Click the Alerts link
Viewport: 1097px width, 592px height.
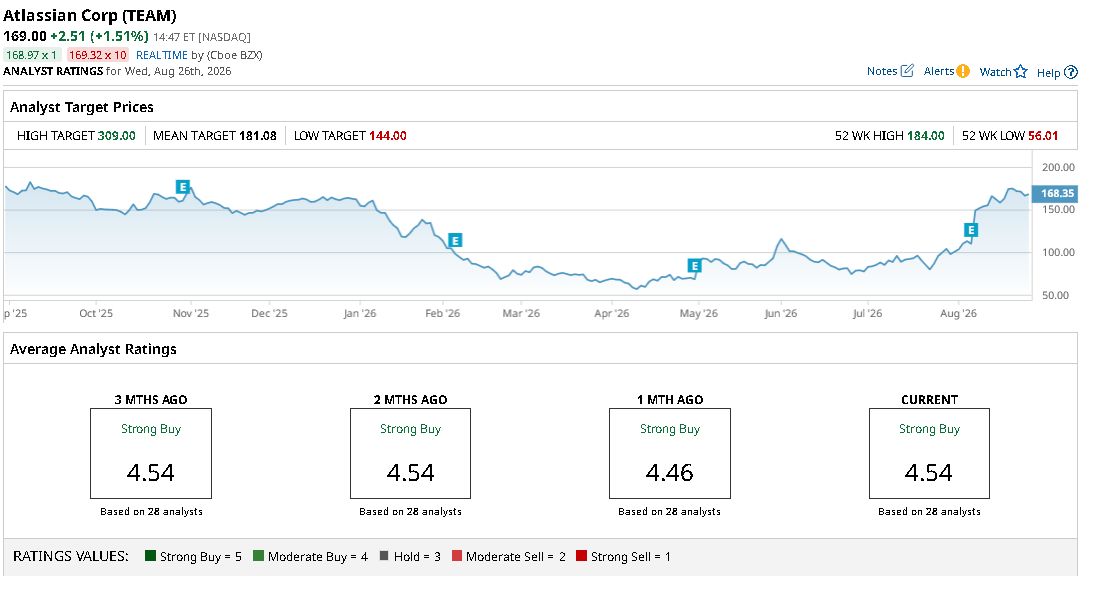pyautogui.click(x=938, y=71)
